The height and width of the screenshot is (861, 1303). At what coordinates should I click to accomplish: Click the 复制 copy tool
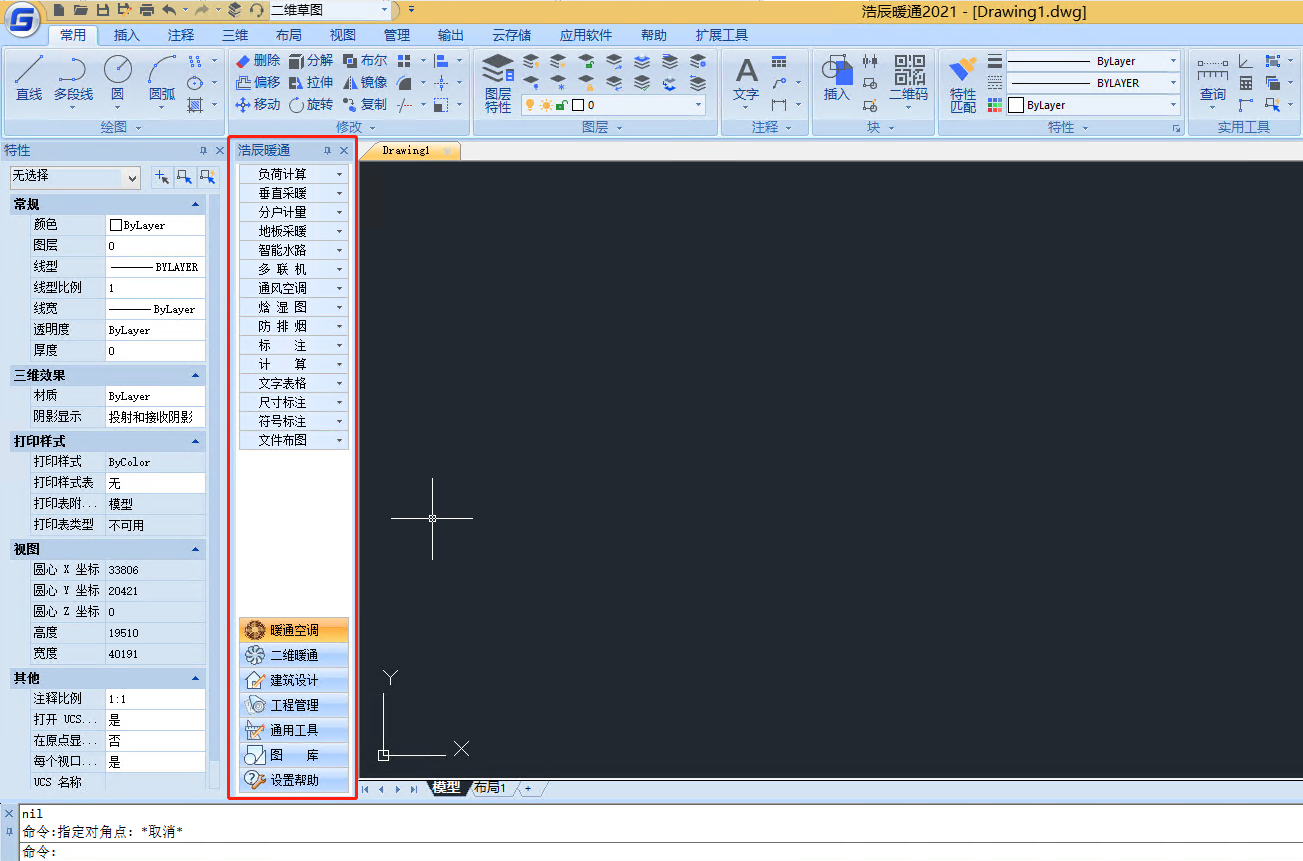[365, 104]
